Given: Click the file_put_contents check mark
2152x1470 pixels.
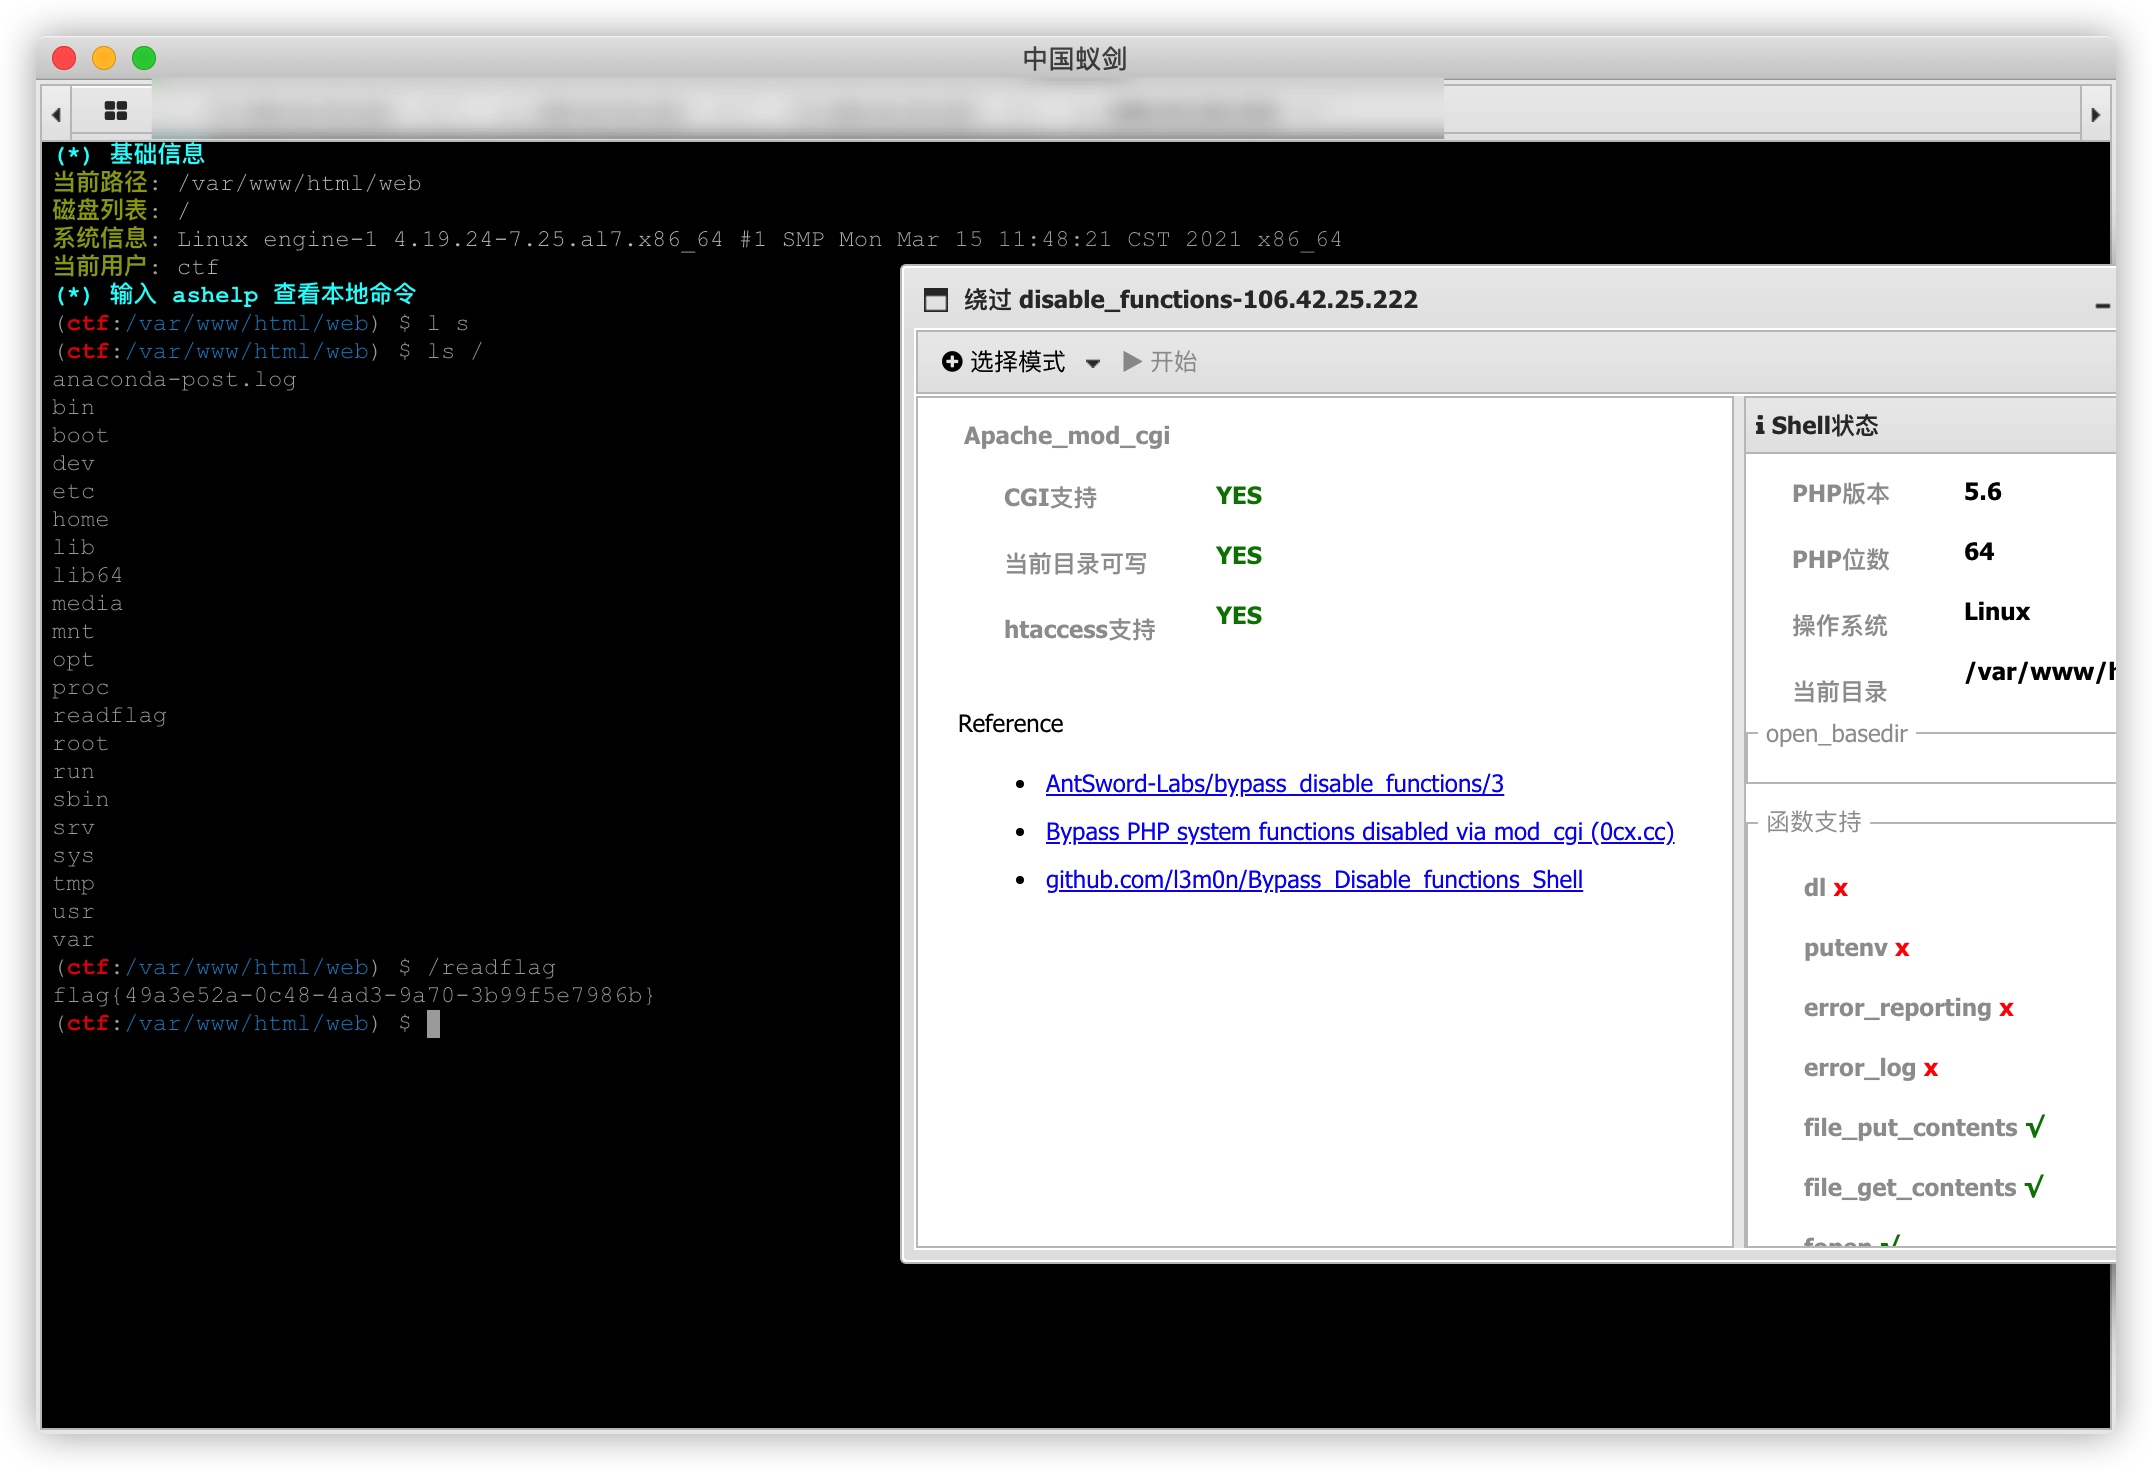Looking at the screenshot, I should (x=2035, y=1128).
